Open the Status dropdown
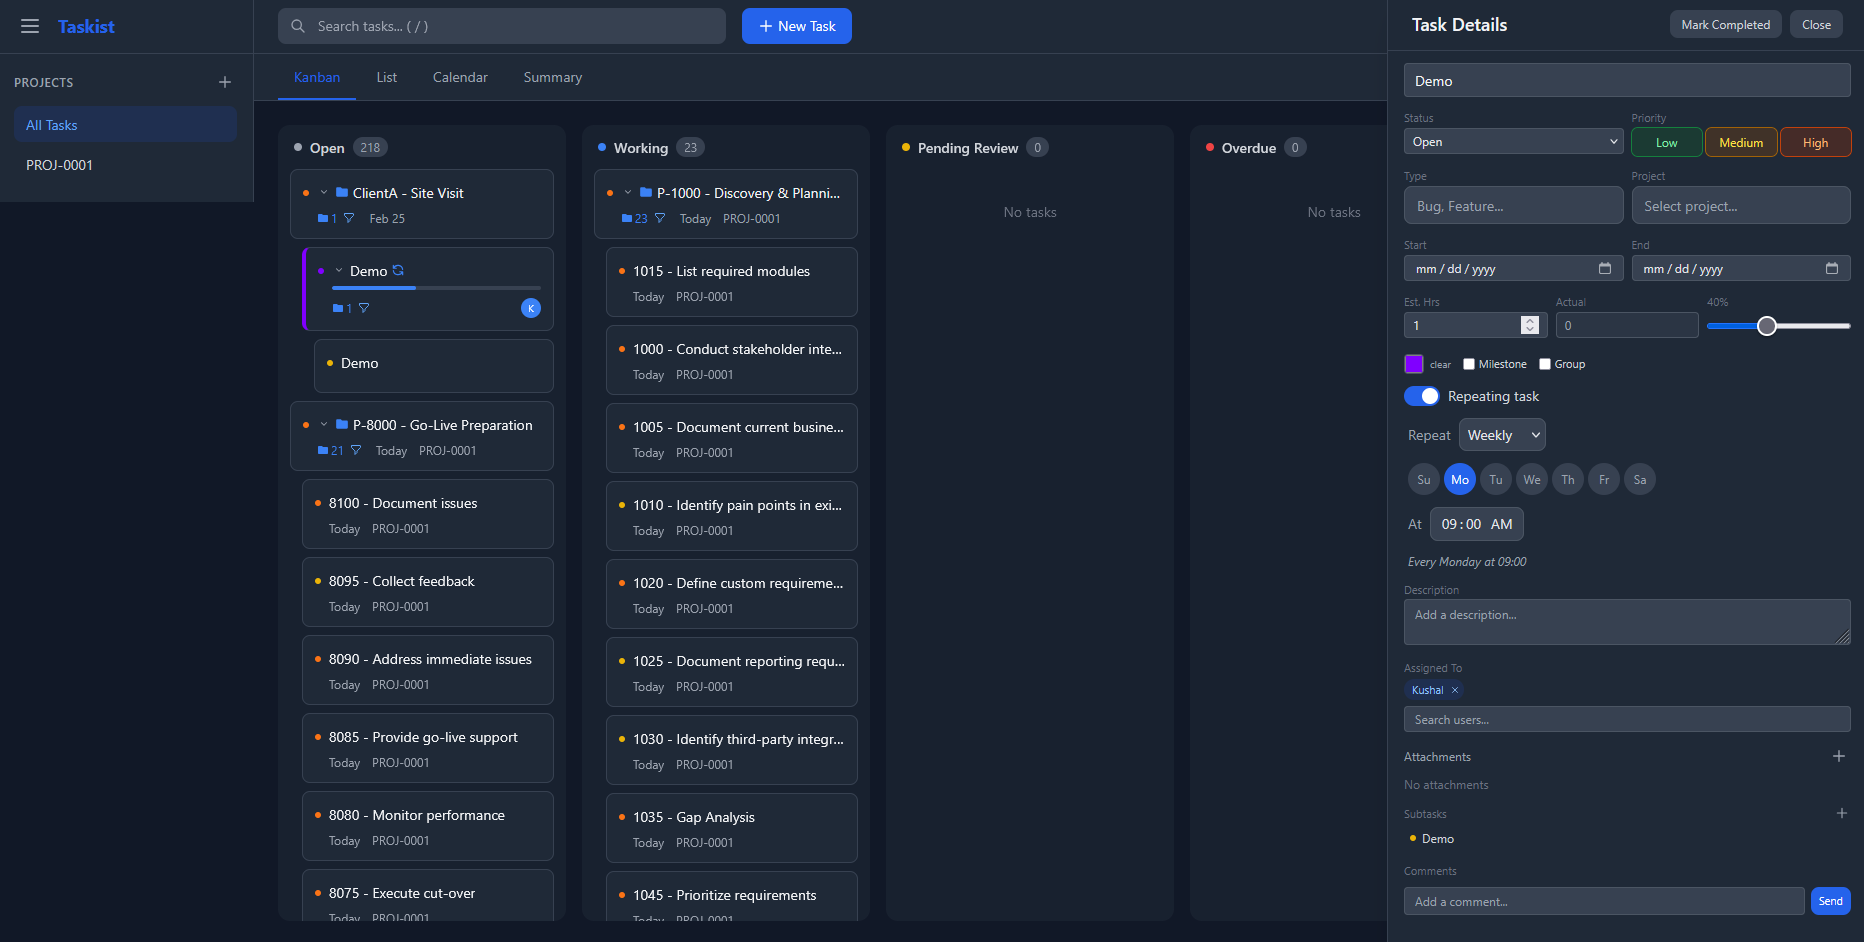Image resolution: width=1864 pixels, height=942 pixels. point(1513,142)
